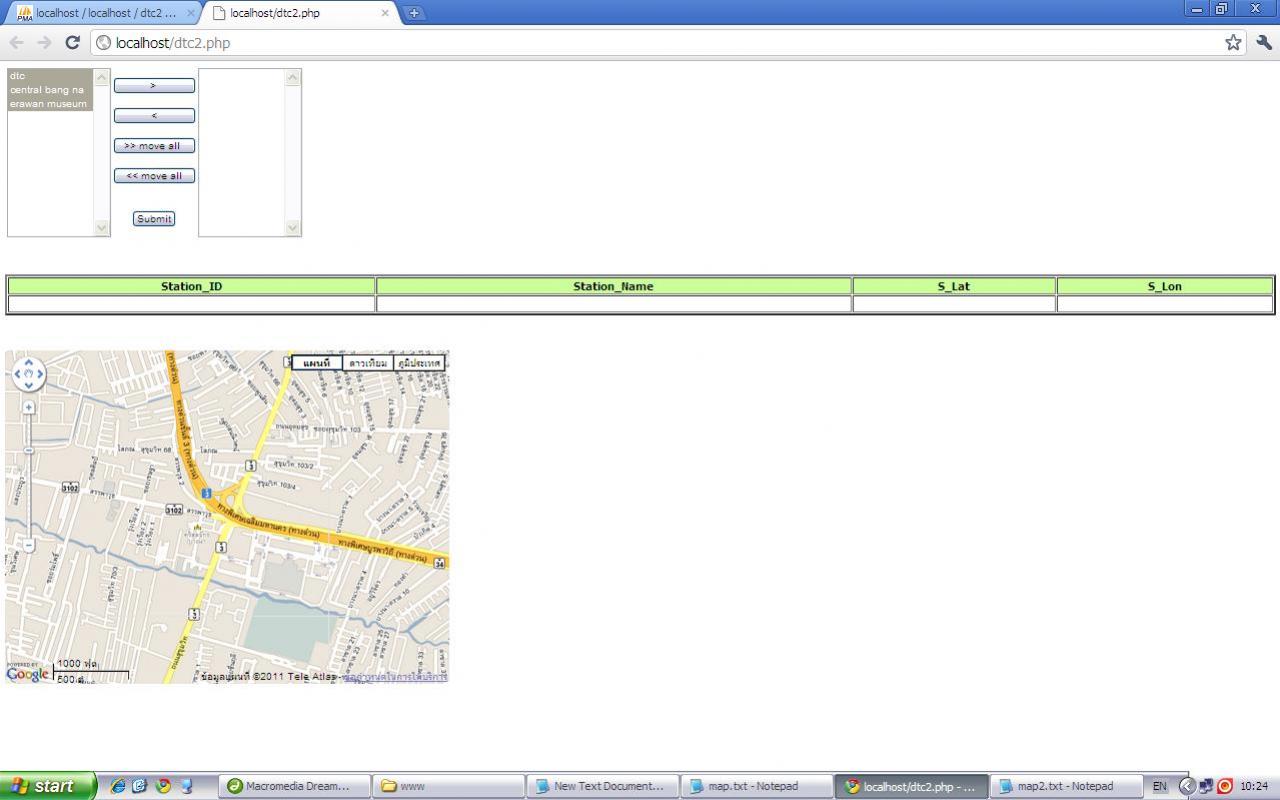The image size is (1280, 800).
Task: Open the www folder window from taskbar
Action: tap(449, 786)
